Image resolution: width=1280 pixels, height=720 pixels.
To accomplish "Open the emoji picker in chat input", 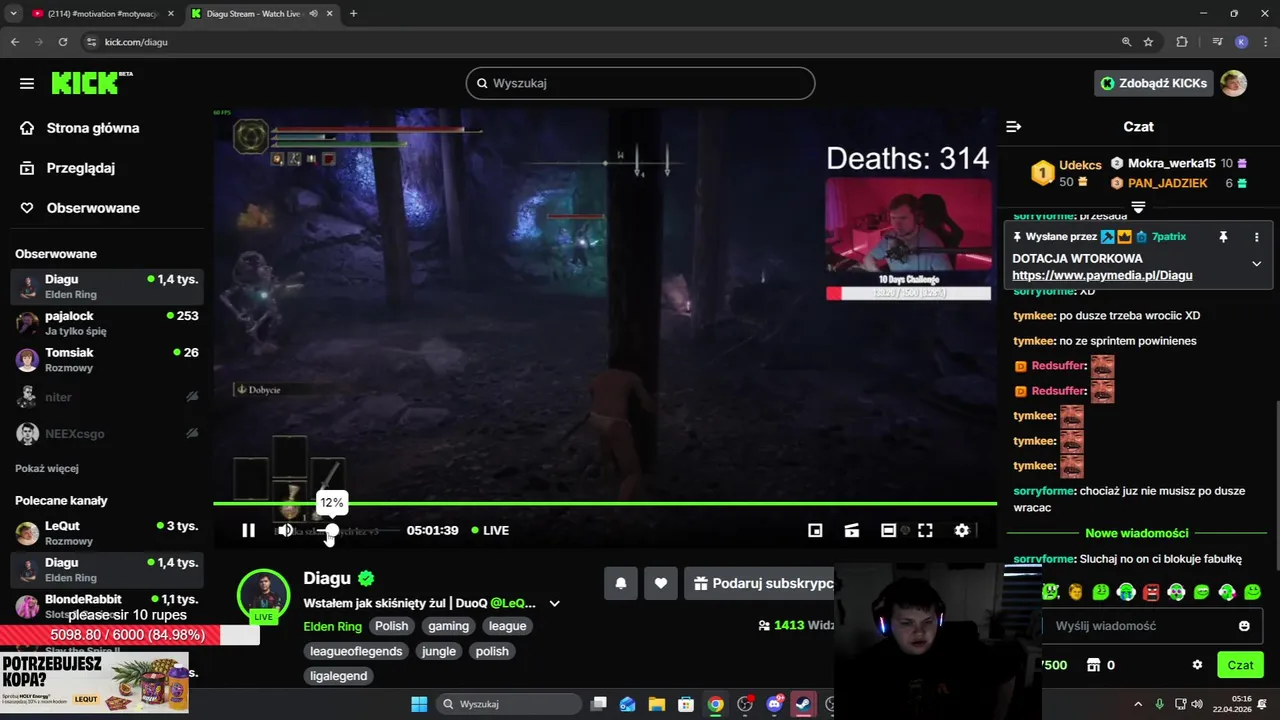I will [1244, 626].
